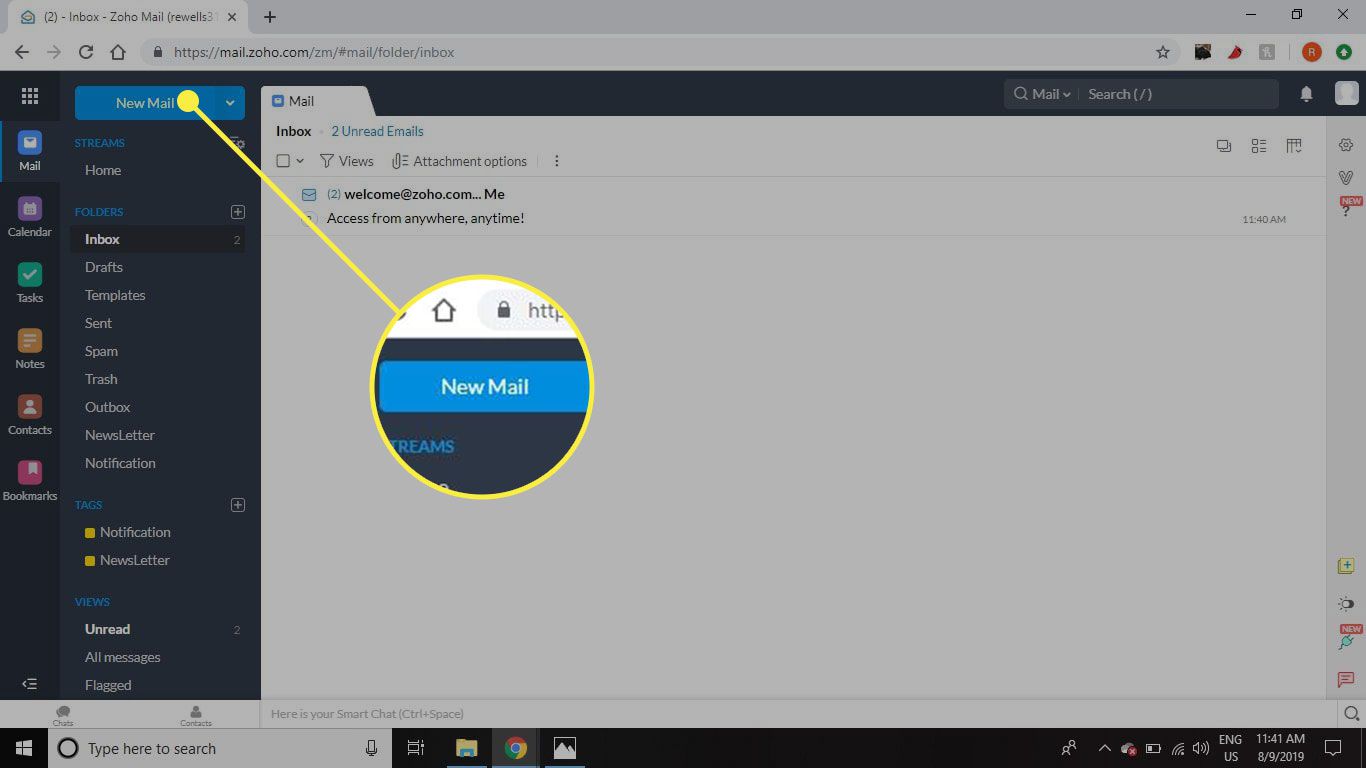Image resolution: width=1366 pixels, height=768 pixels.
Task: Open Zoho Mail settings gear
Action: 1346,145
